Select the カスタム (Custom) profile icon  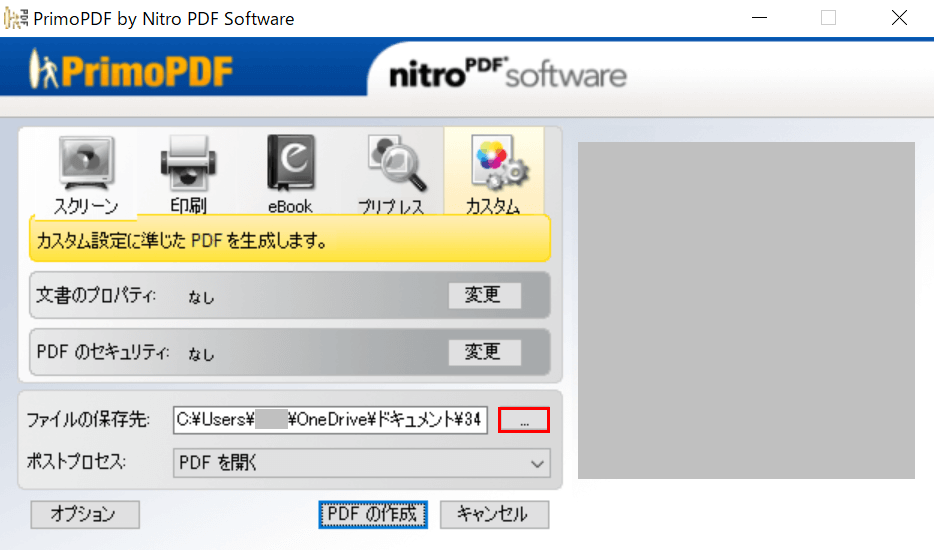(x=493, y=173)
